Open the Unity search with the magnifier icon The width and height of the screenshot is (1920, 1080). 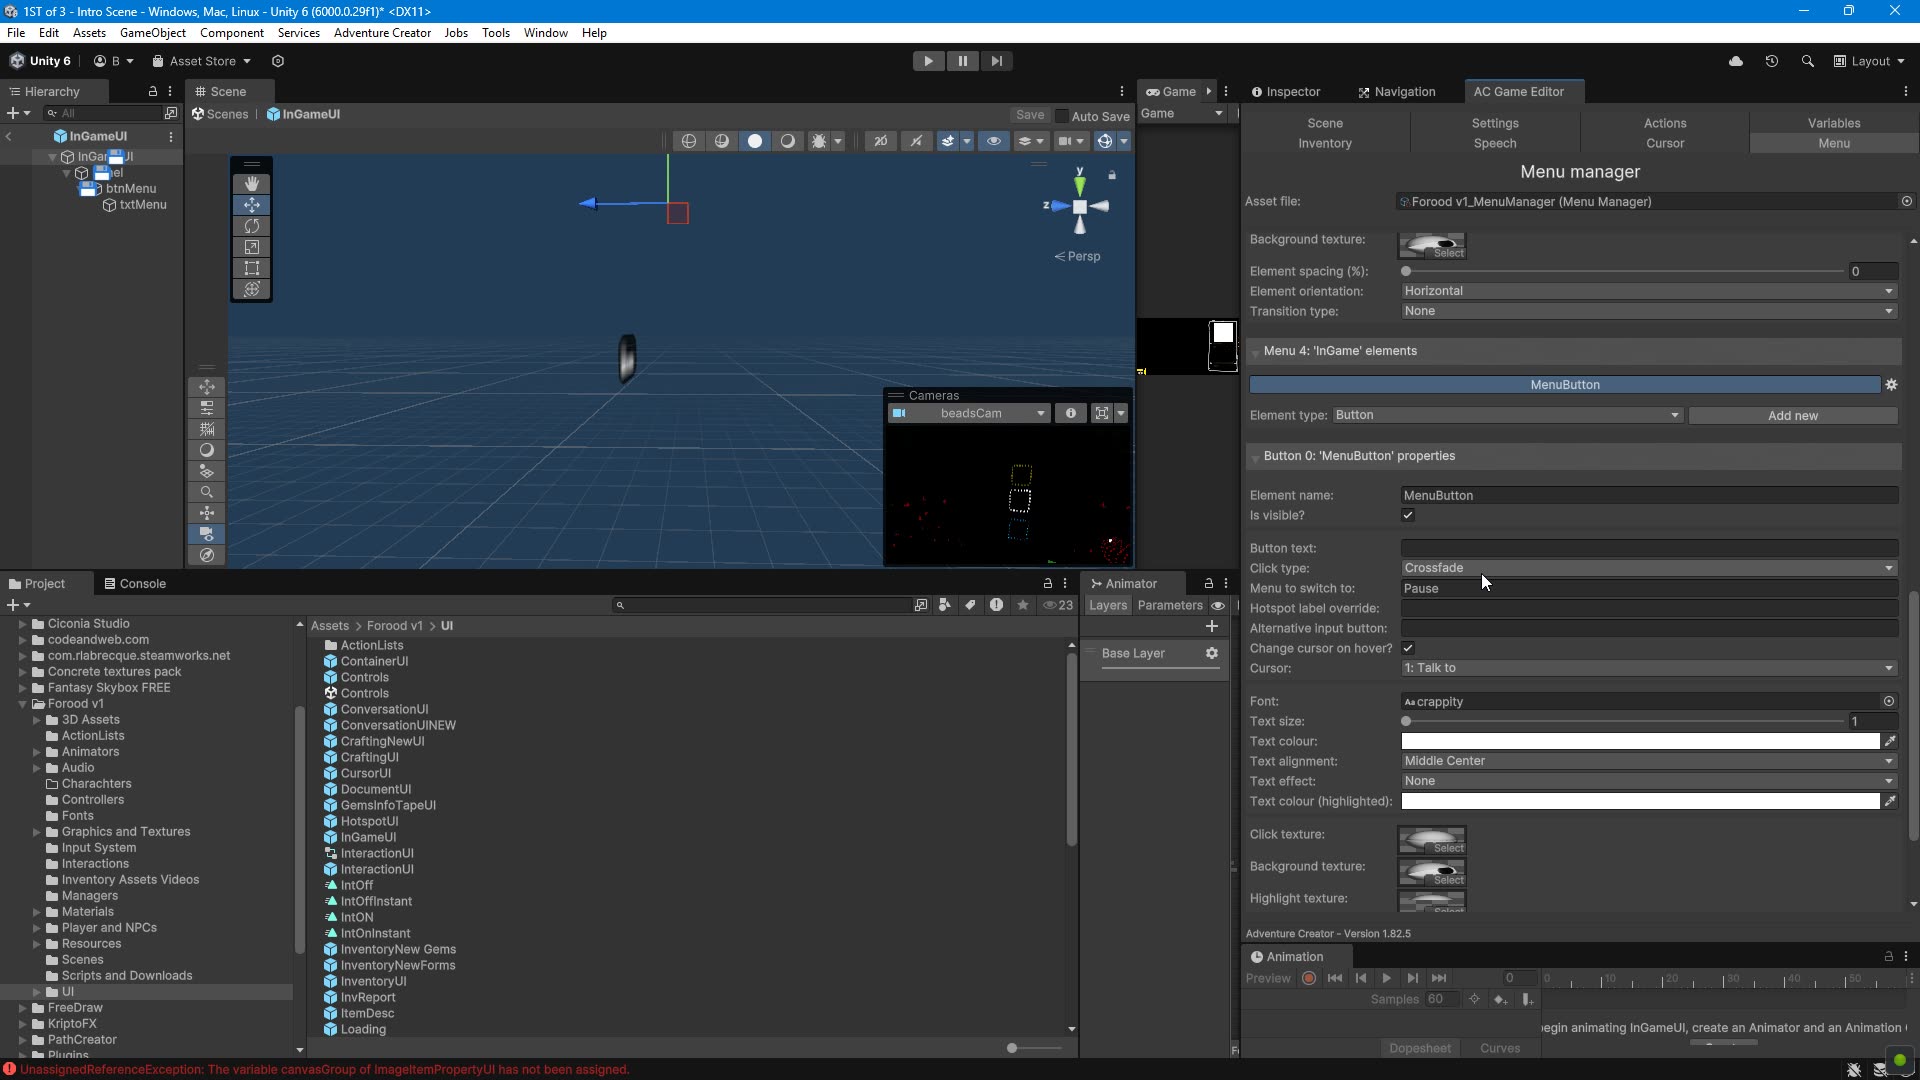click(x=1808, y=61)
